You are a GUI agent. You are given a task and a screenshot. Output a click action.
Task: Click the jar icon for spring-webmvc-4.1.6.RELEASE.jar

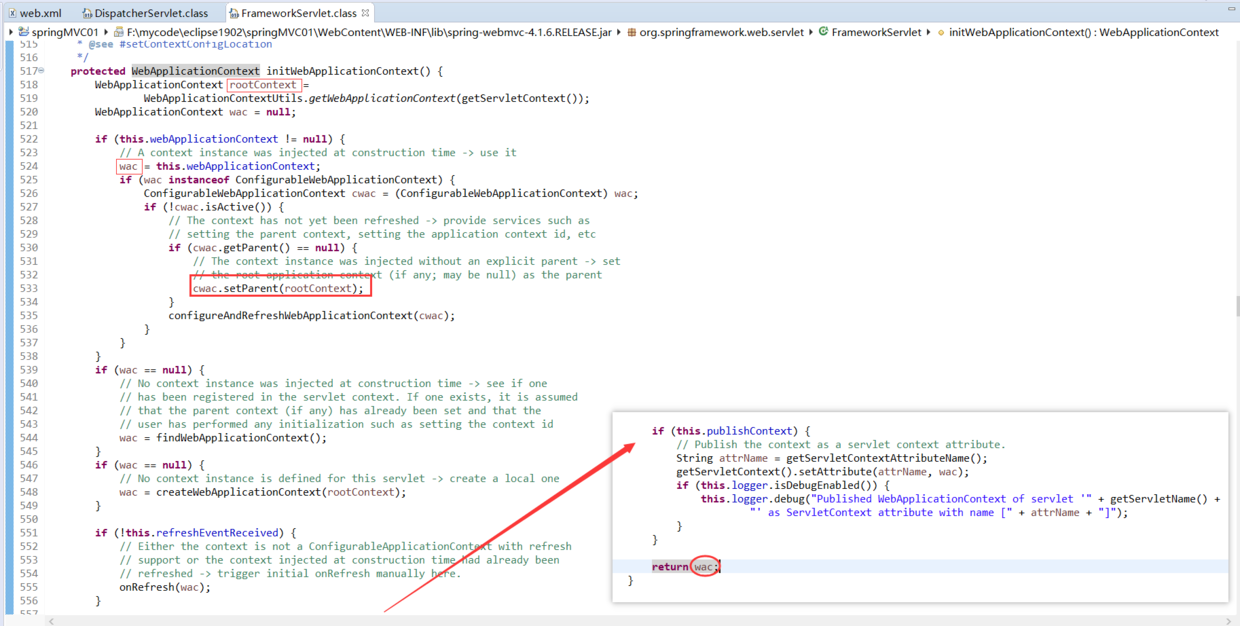coord(117,32)
